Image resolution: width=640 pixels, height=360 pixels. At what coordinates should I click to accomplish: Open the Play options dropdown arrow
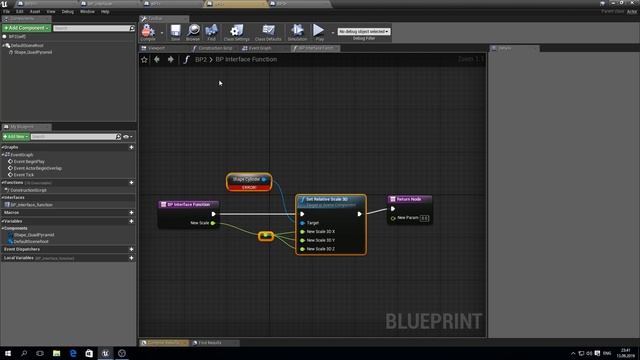332,32
